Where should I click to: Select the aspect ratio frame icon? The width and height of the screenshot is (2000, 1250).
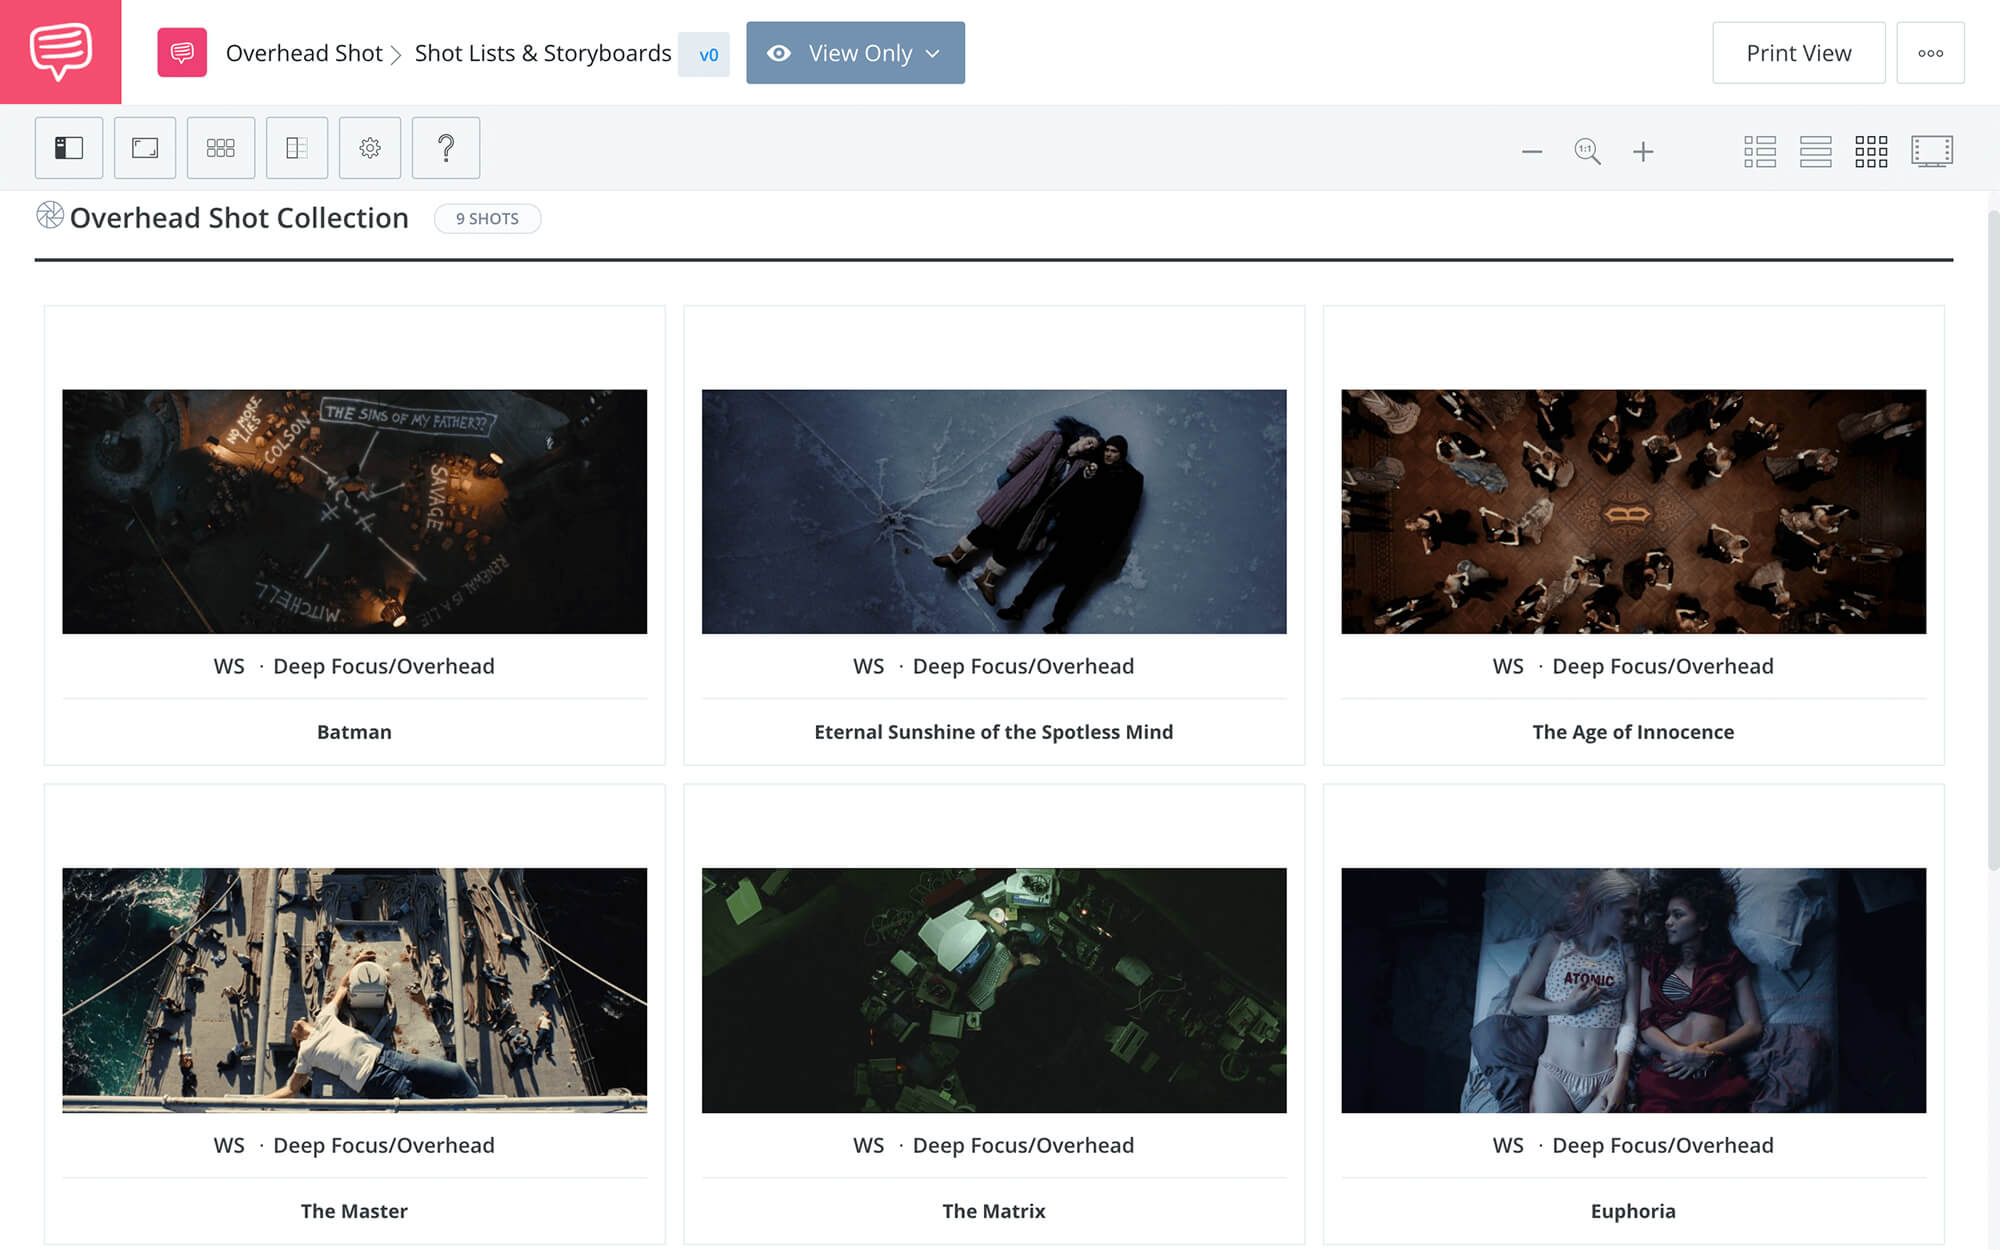pyautogui.click(x=145, y=148)
